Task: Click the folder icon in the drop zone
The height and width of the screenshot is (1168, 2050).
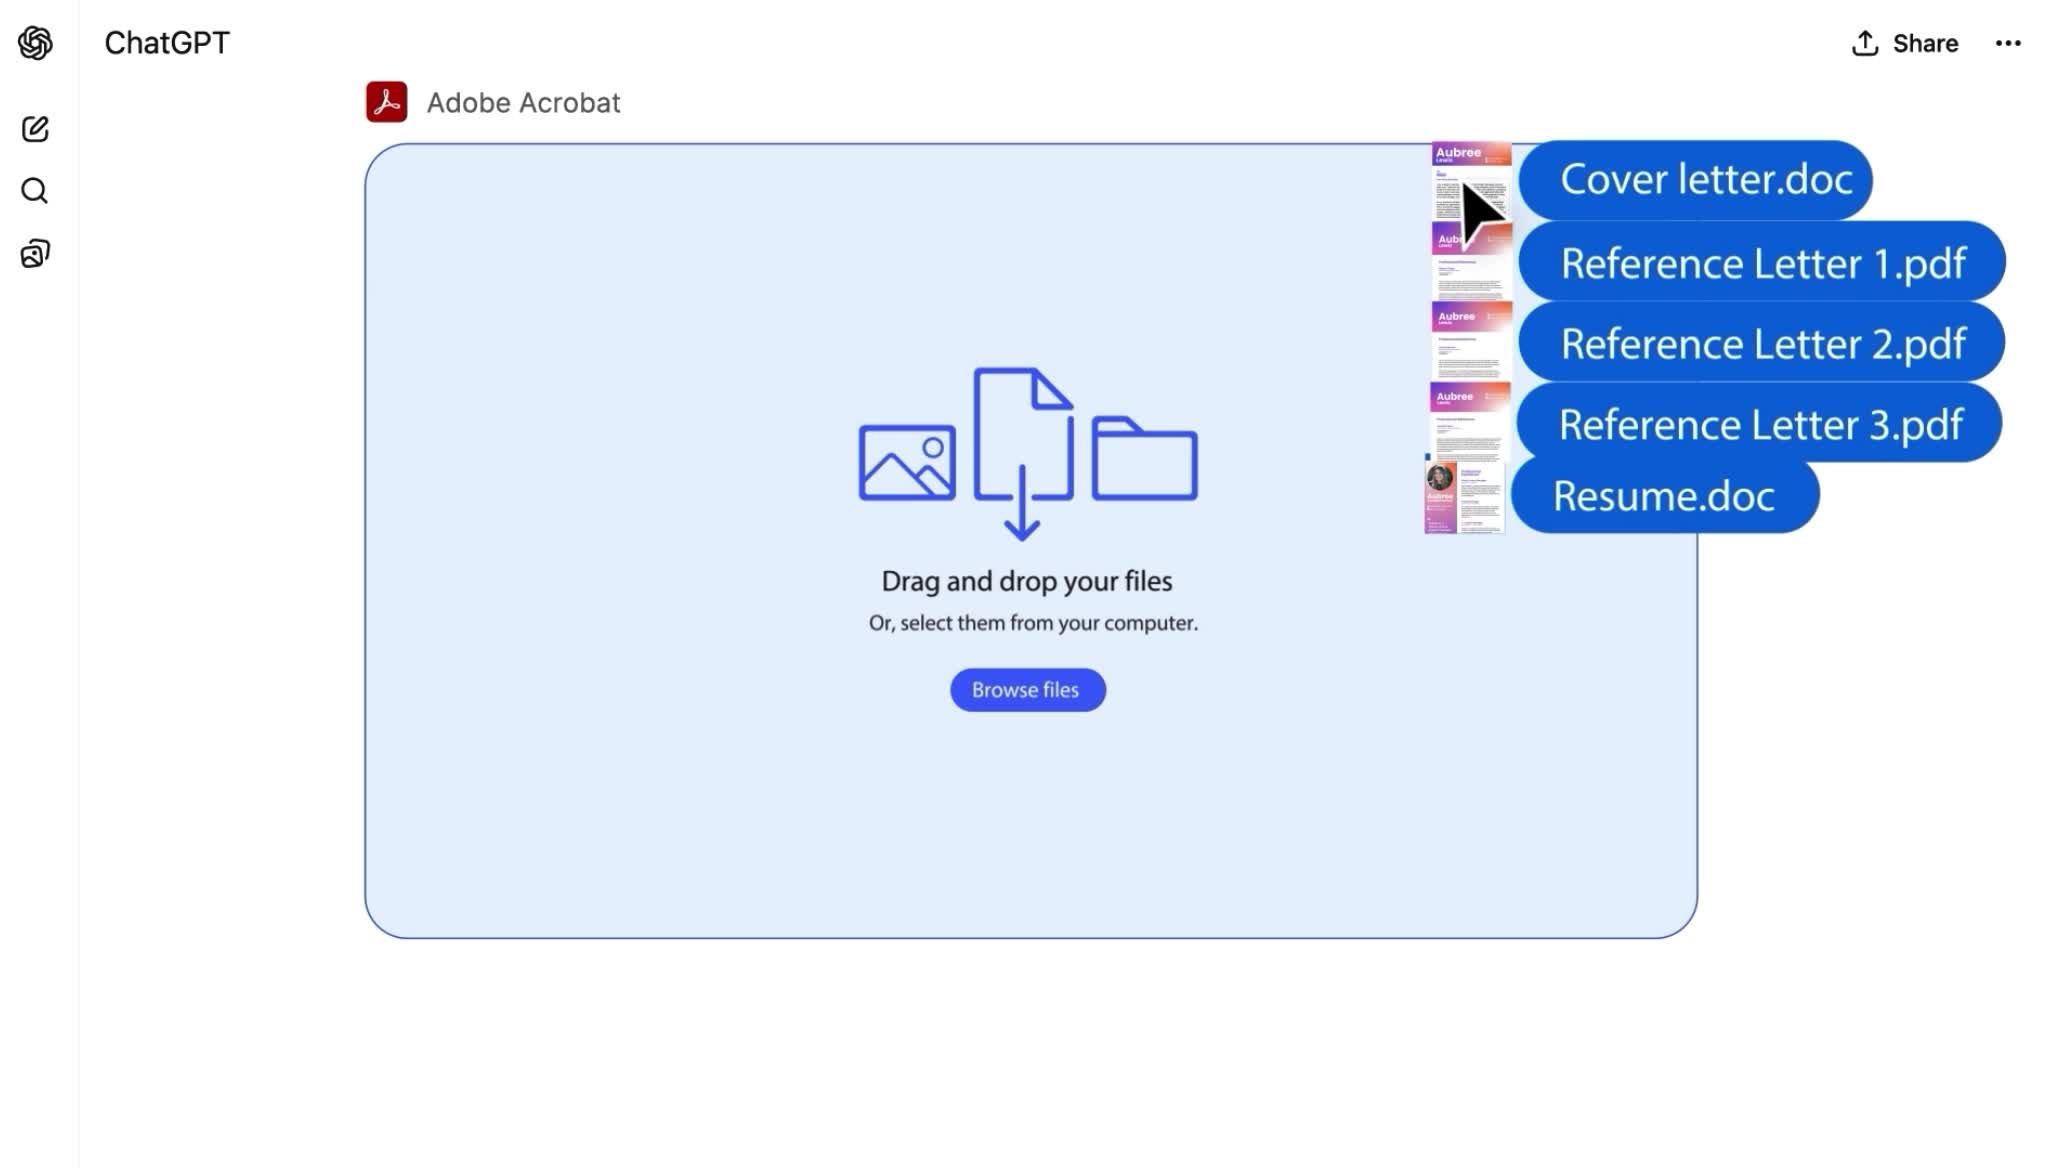Action: coord(1144,459)
